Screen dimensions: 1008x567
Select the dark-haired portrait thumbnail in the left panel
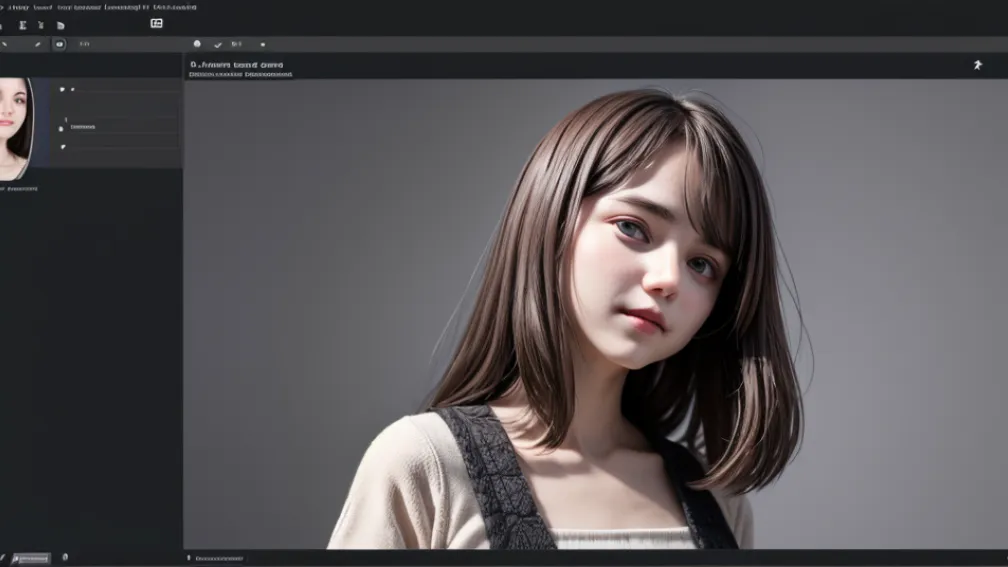point(16,128)
